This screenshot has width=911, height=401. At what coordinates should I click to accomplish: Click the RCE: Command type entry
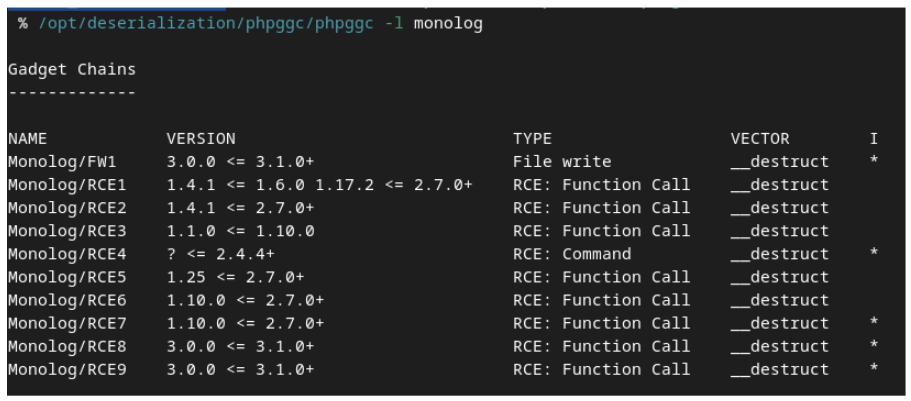pos(572,254)
